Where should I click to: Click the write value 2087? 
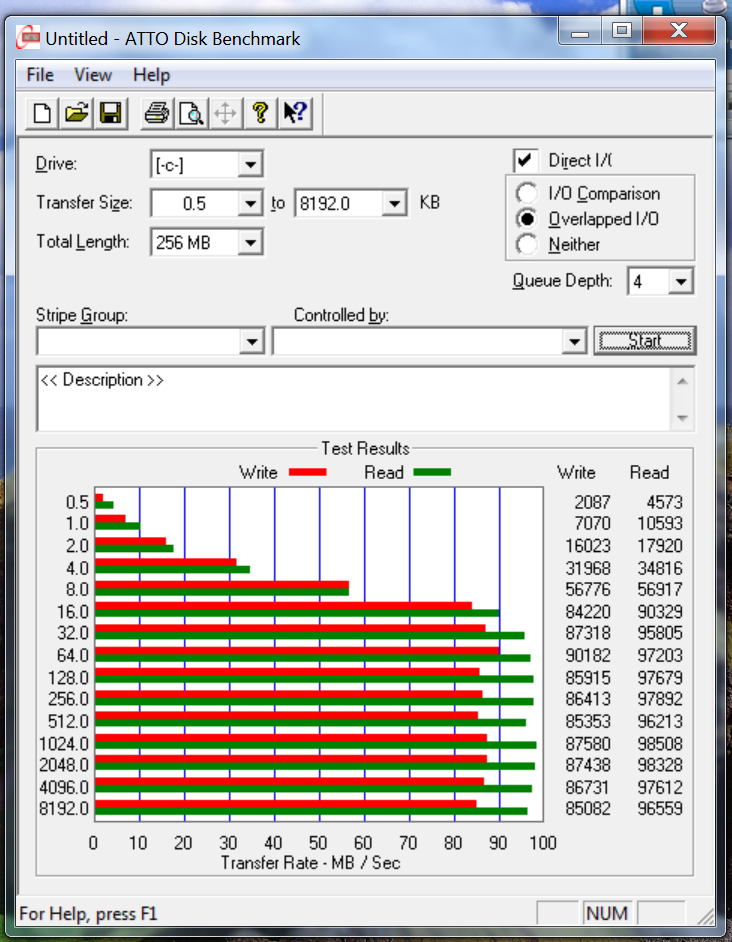coord(593,502)
